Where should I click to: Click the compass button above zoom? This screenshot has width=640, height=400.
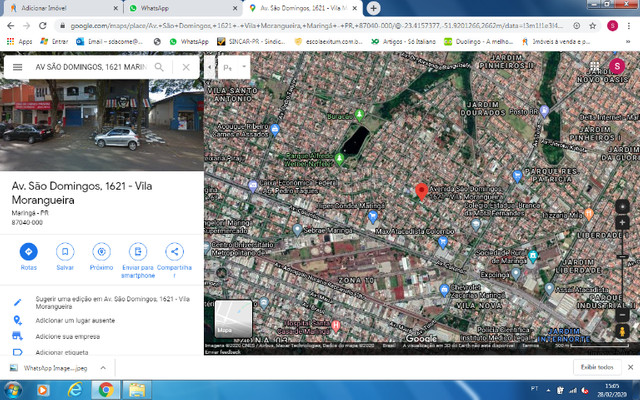pos(622,207)
